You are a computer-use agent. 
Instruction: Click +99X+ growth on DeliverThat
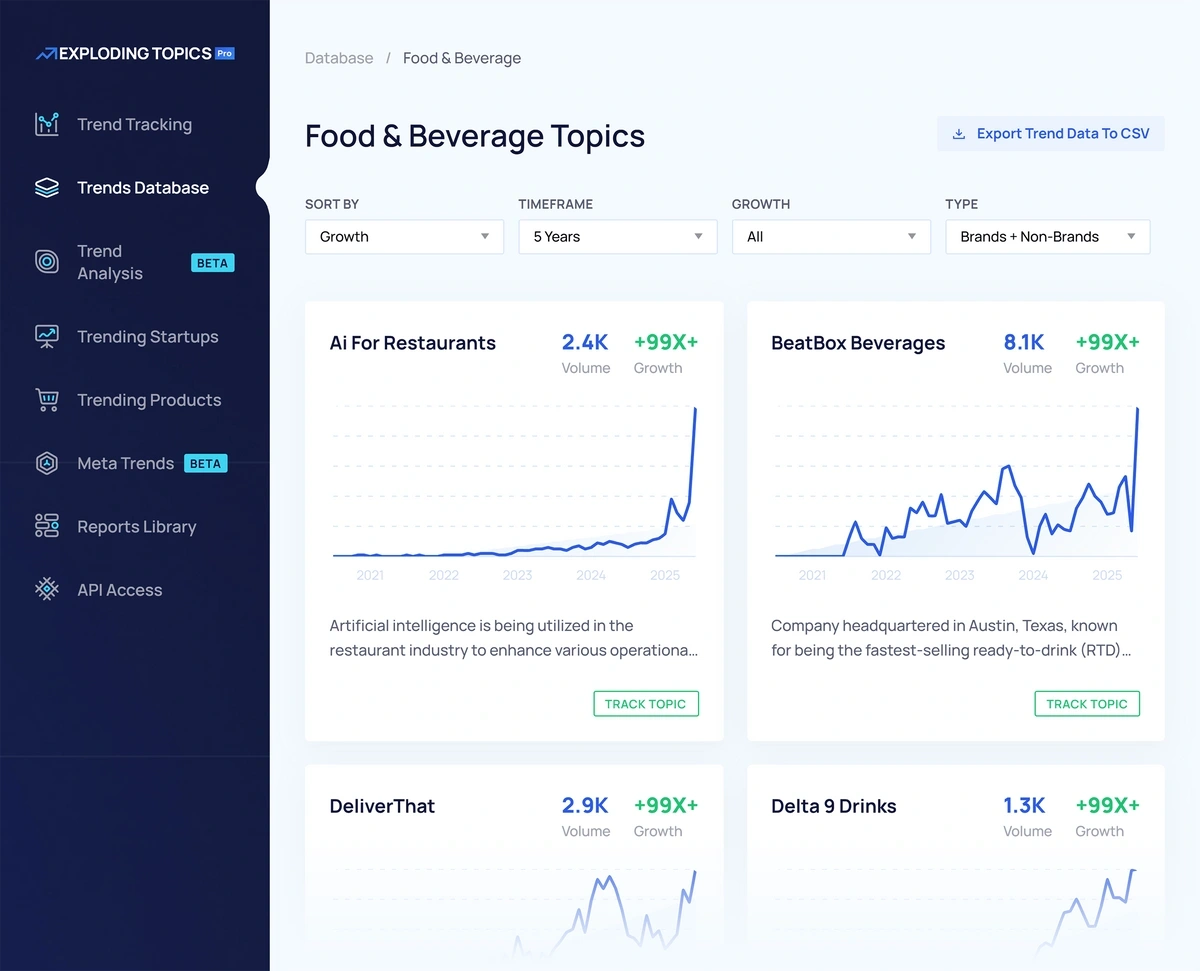click(x=666, y=806)
